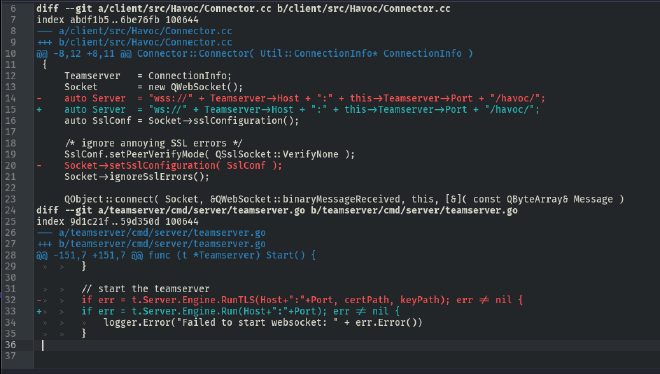This screenshot has height=374, width=660.
Task: Click the added line with "ws://"
Action: [288, 109]
